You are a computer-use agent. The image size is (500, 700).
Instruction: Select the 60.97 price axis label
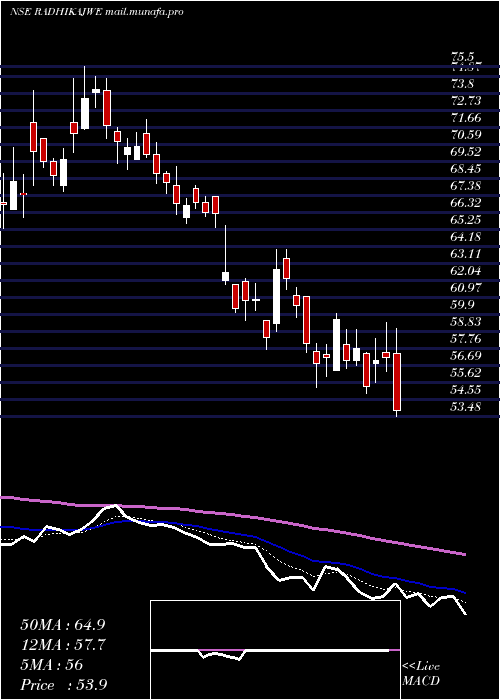[x=466, y=288]
